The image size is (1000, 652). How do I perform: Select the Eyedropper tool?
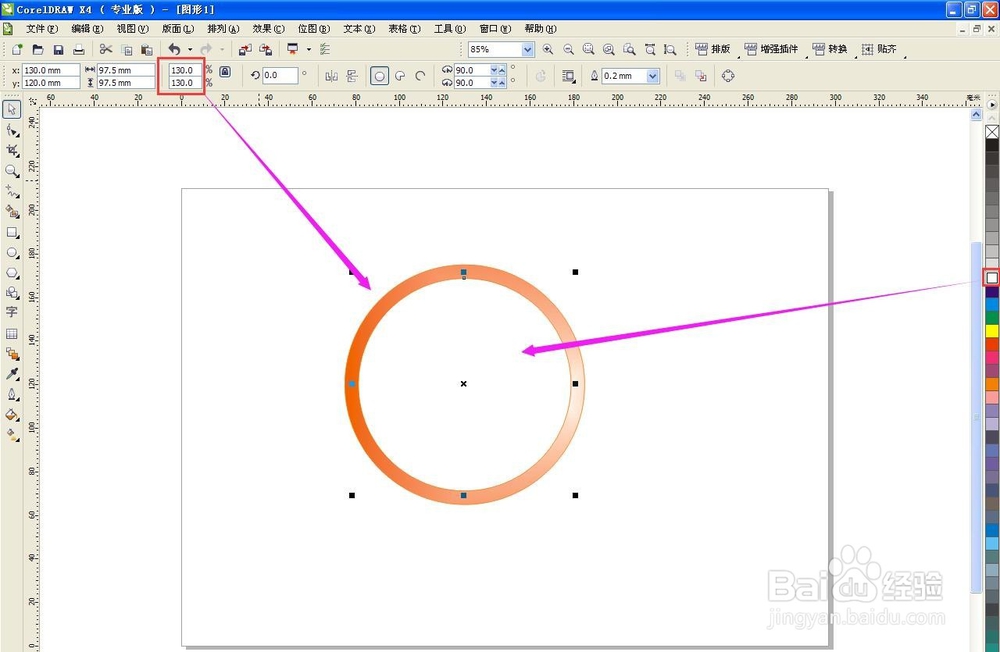(12, 374)
